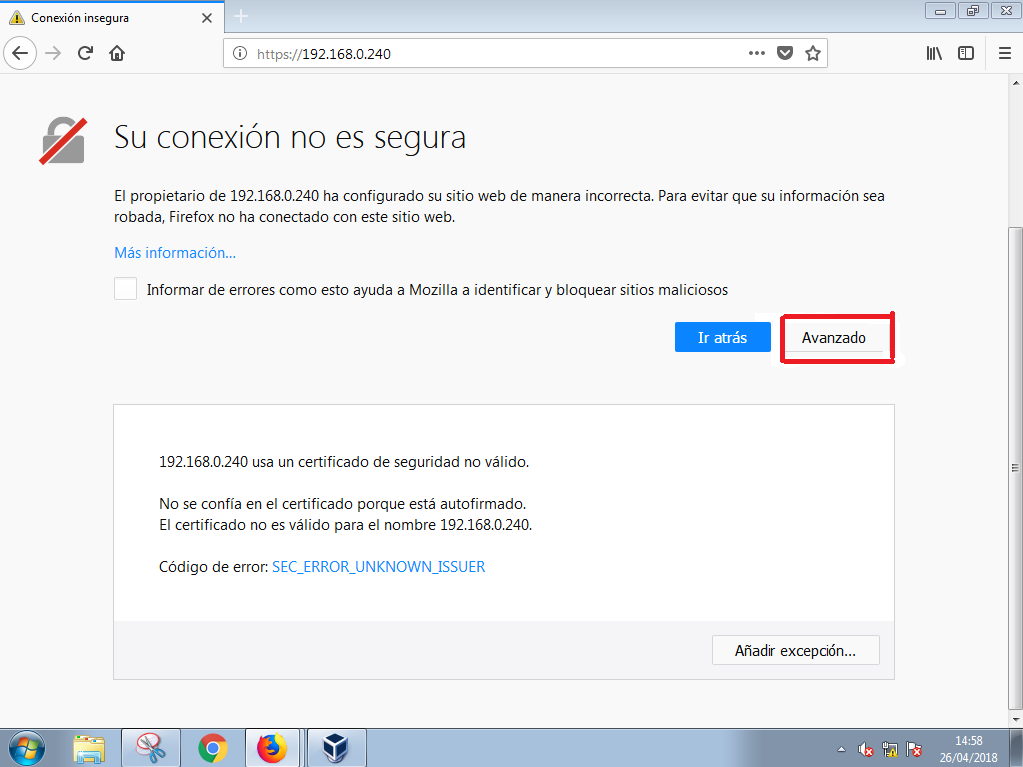Open the Action Center flag icon

pos(914,749)
